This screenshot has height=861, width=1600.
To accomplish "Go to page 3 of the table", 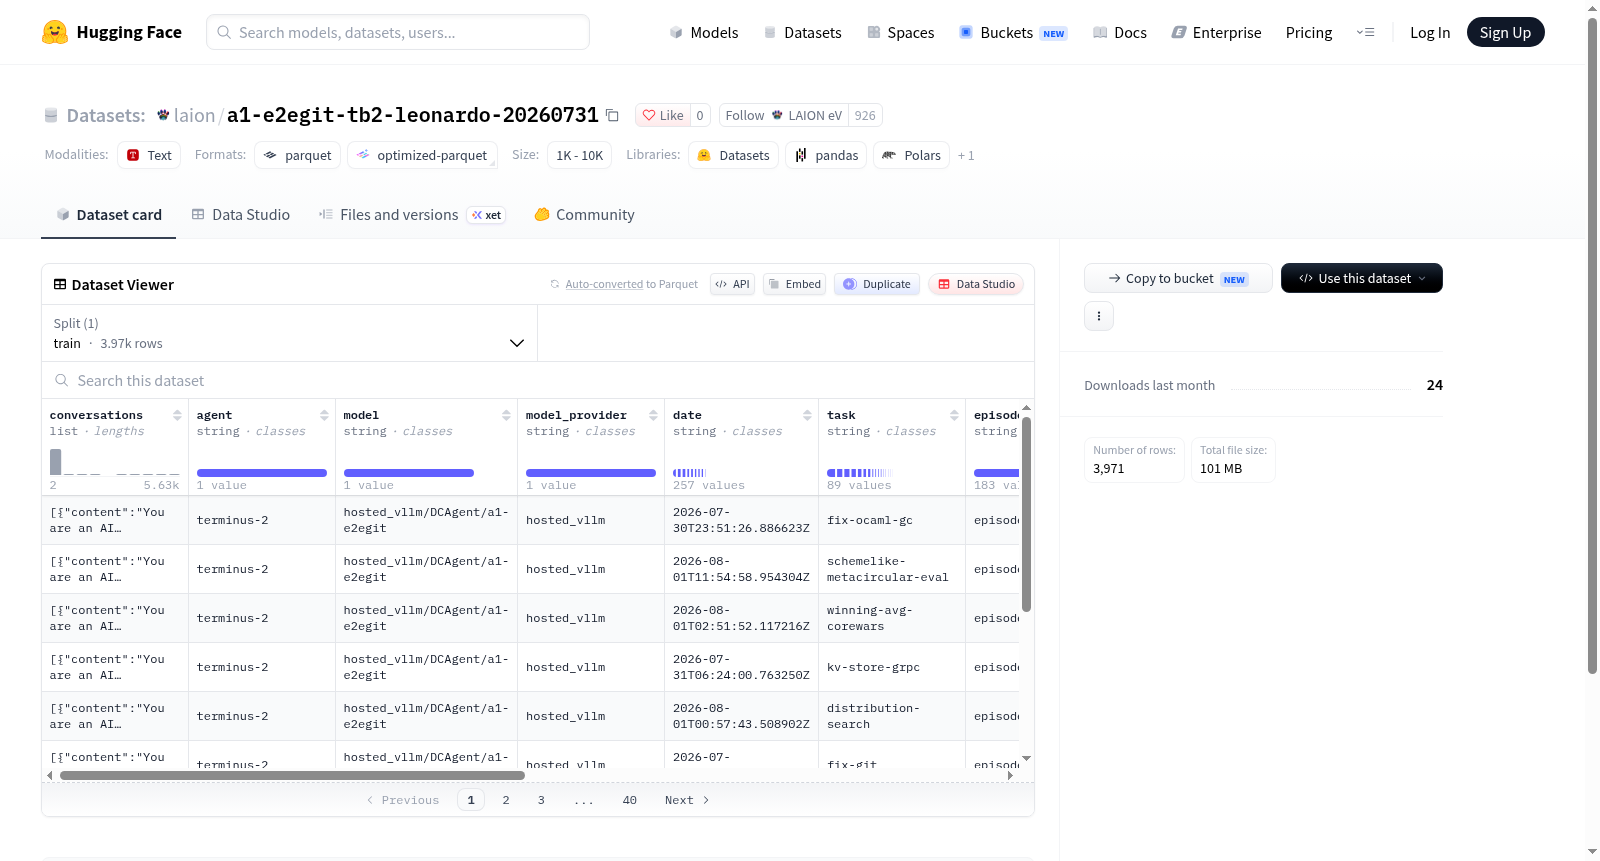I will [541, 800].
